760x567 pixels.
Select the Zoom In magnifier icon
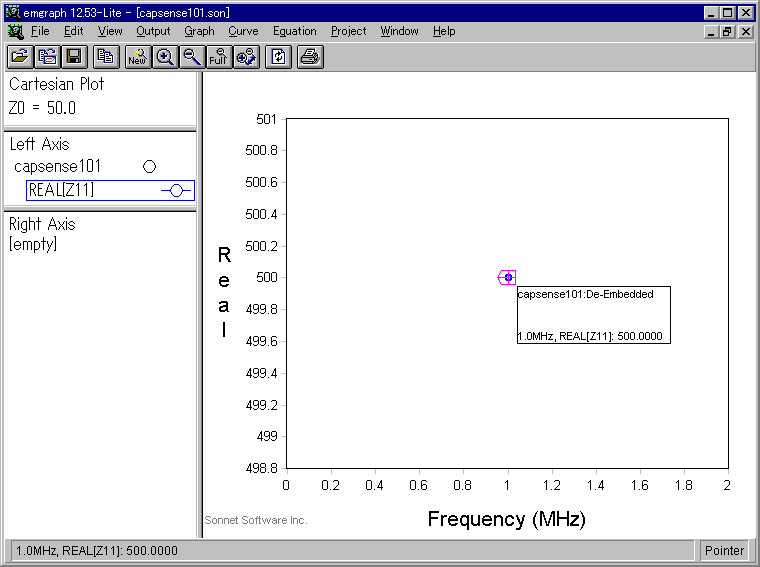tap(165, 57)
